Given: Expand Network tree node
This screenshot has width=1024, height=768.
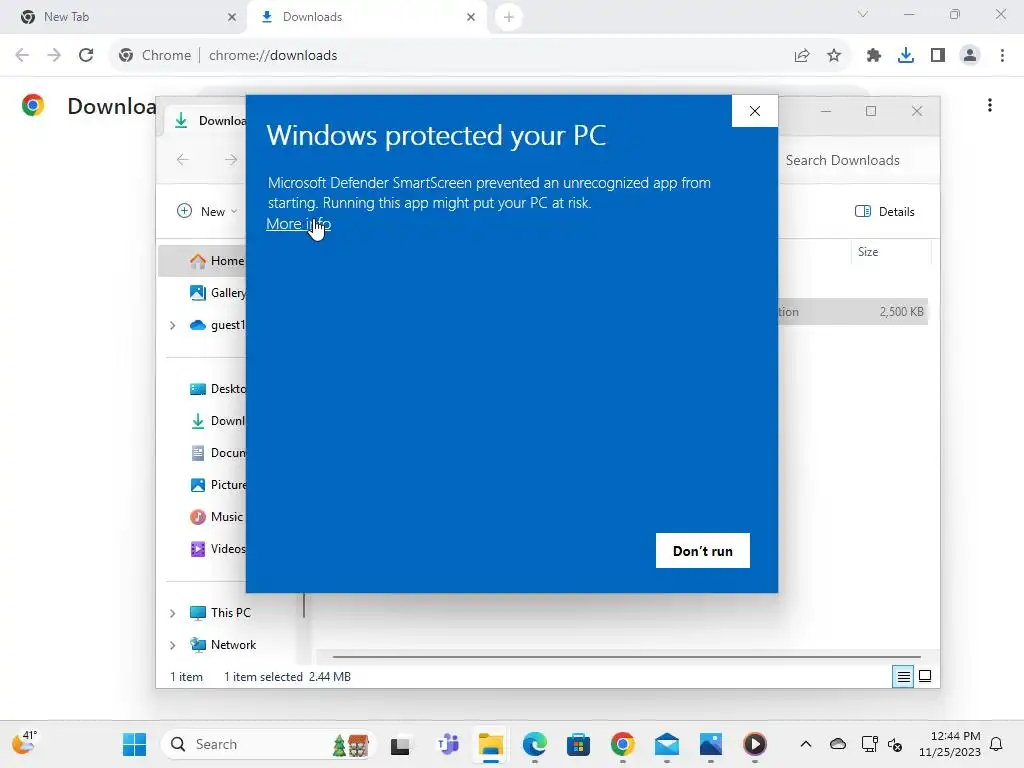Looking at the screenshot, I should (172, 645).
